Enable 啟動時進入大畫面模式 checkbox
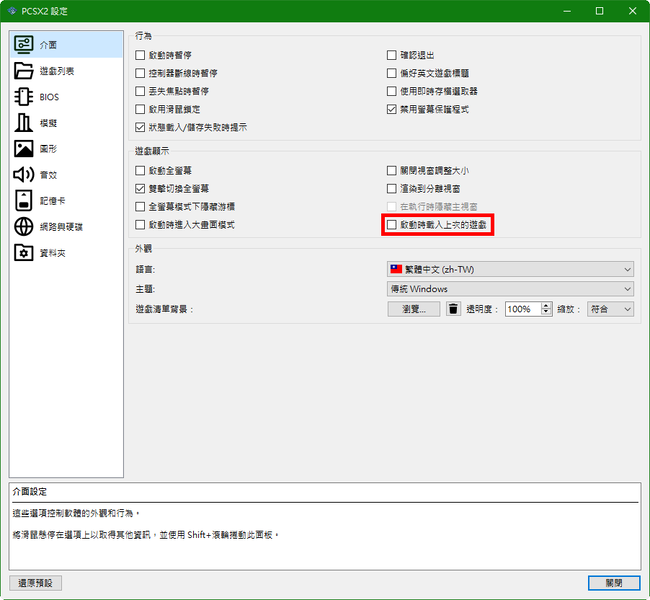650x600 pixels. [x=140, y=225]
